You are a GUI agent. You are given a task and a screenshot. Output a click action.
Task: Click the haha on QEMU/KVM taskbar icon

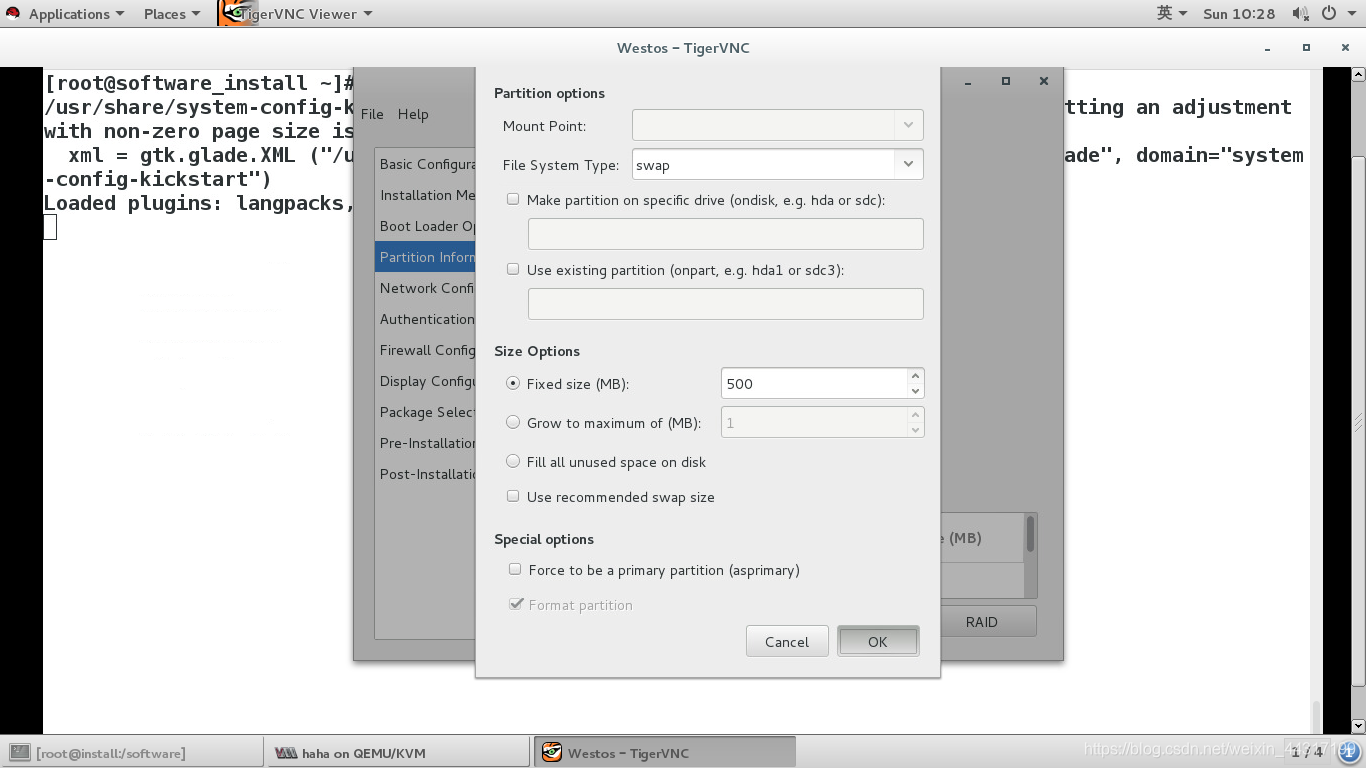point(286,753)
